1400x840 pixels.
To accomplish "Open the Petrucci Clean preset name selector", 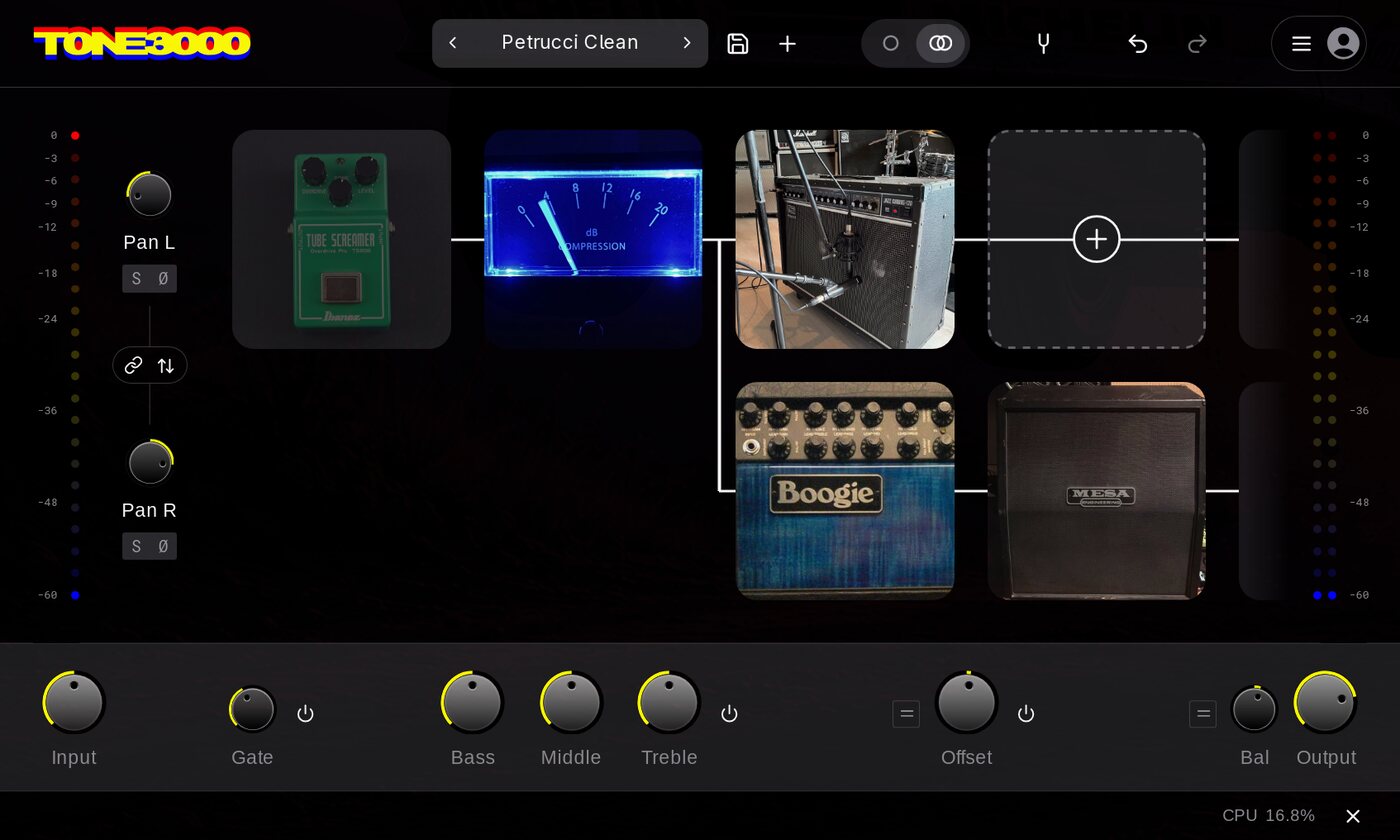I will point(570,43).
